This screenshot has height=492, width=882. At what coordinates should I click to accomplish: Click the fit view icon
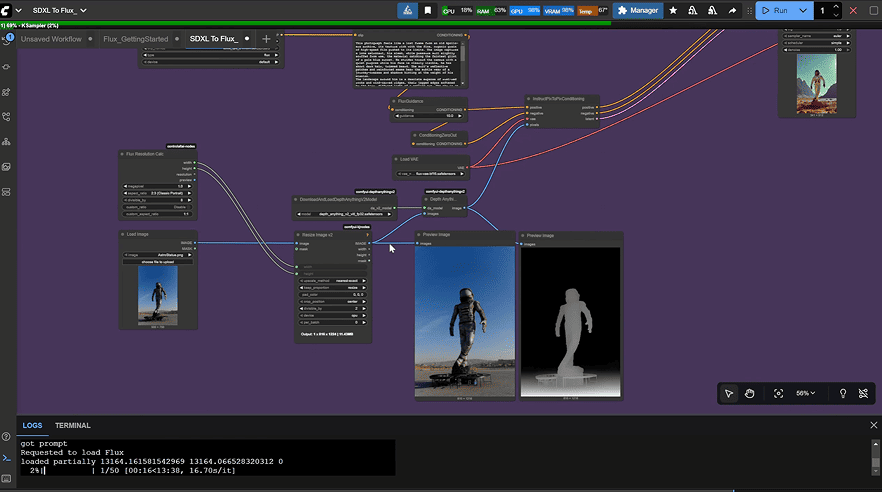point(779,394)
